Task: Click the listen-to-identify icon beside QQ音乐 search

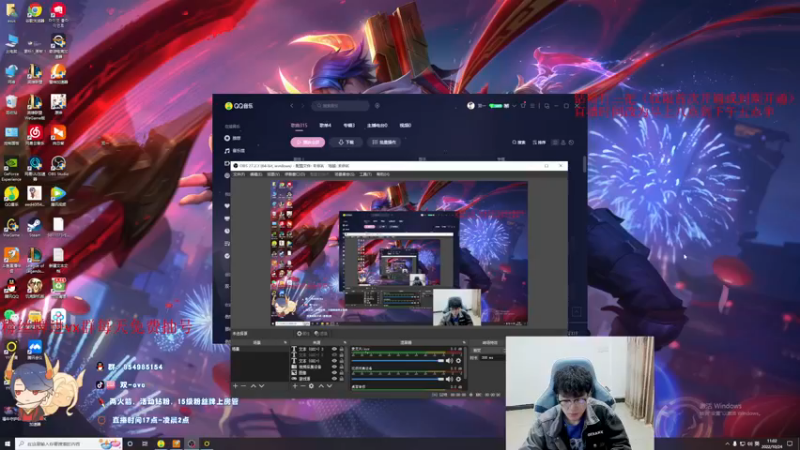Action: (x=377, y=106)
